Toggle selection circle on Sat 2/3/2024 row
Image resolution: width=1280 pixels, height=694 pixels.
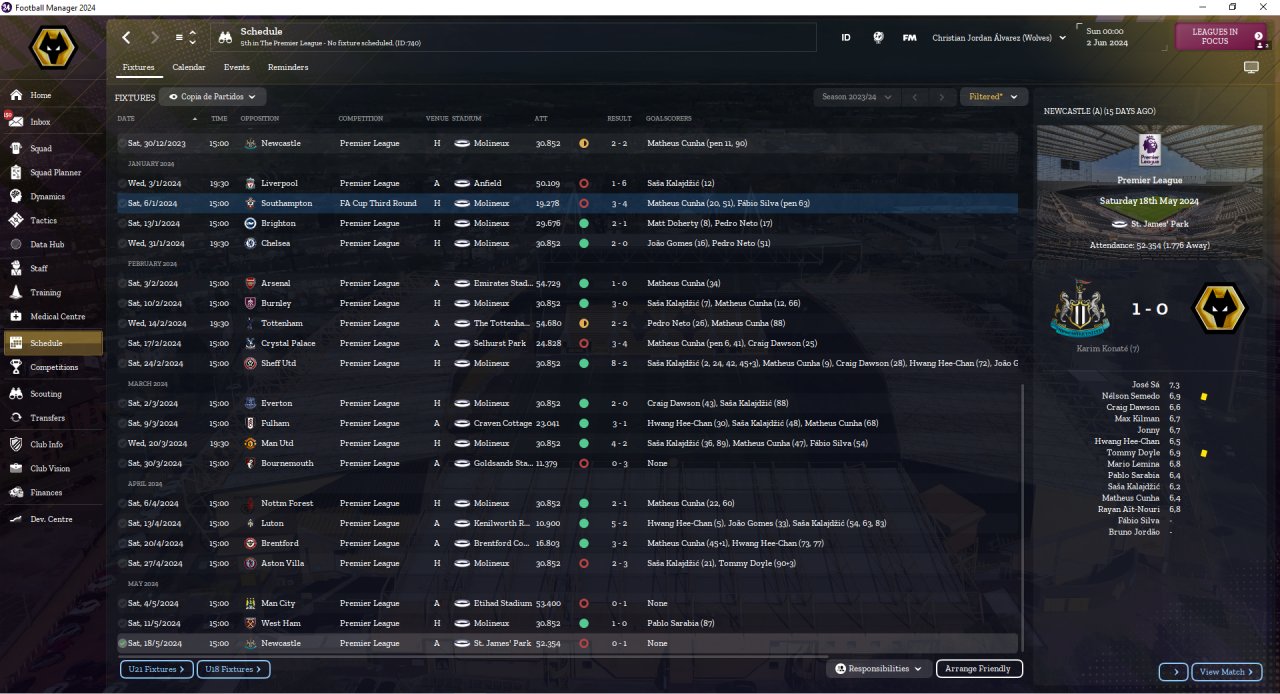coord(122,403)
